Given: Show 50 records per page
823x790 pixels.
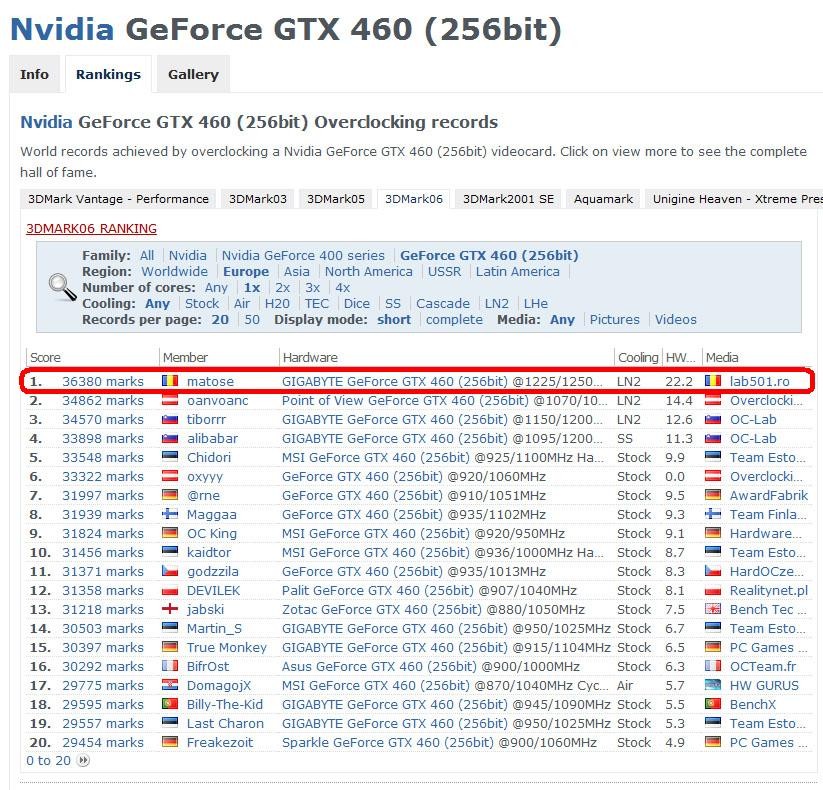Looking at the screenshot, I should tap(251, 320).
